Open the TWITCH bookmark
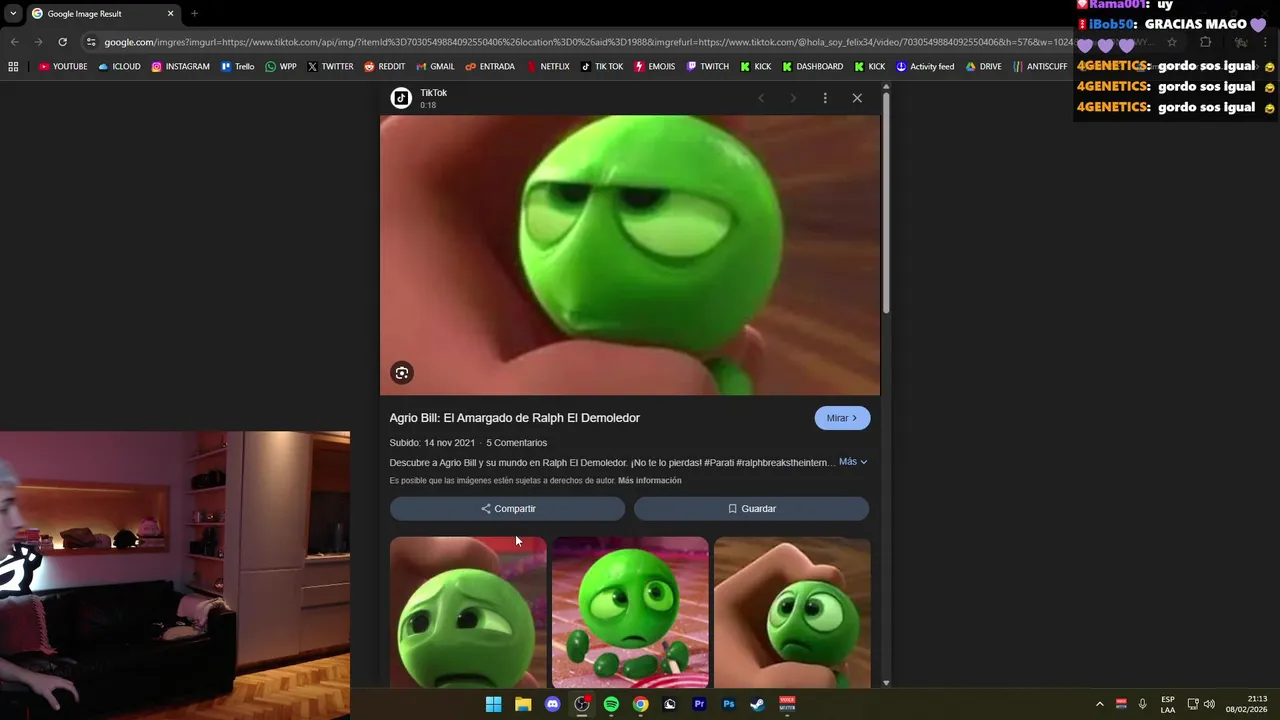 point(707,67)
